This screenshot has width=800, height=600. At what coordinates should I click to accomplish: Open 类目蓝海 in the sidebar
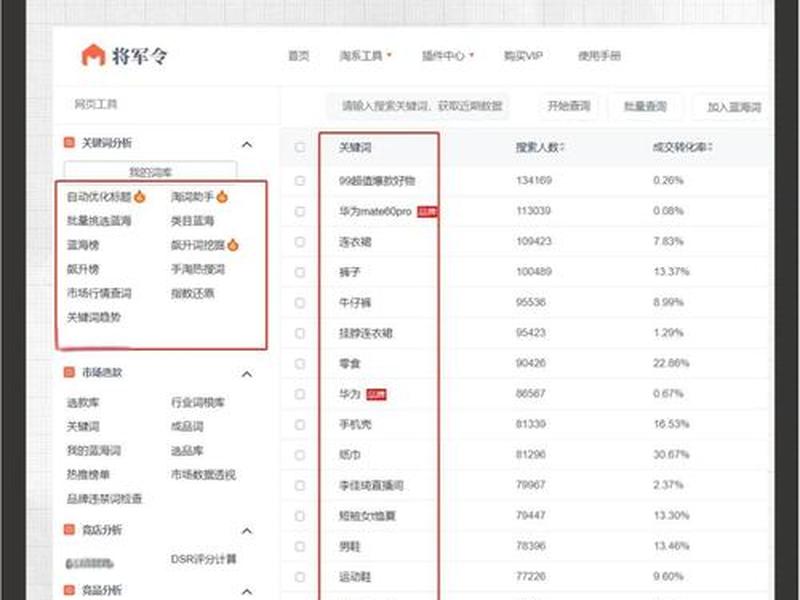pyautogui.click(x=192, y=220)
